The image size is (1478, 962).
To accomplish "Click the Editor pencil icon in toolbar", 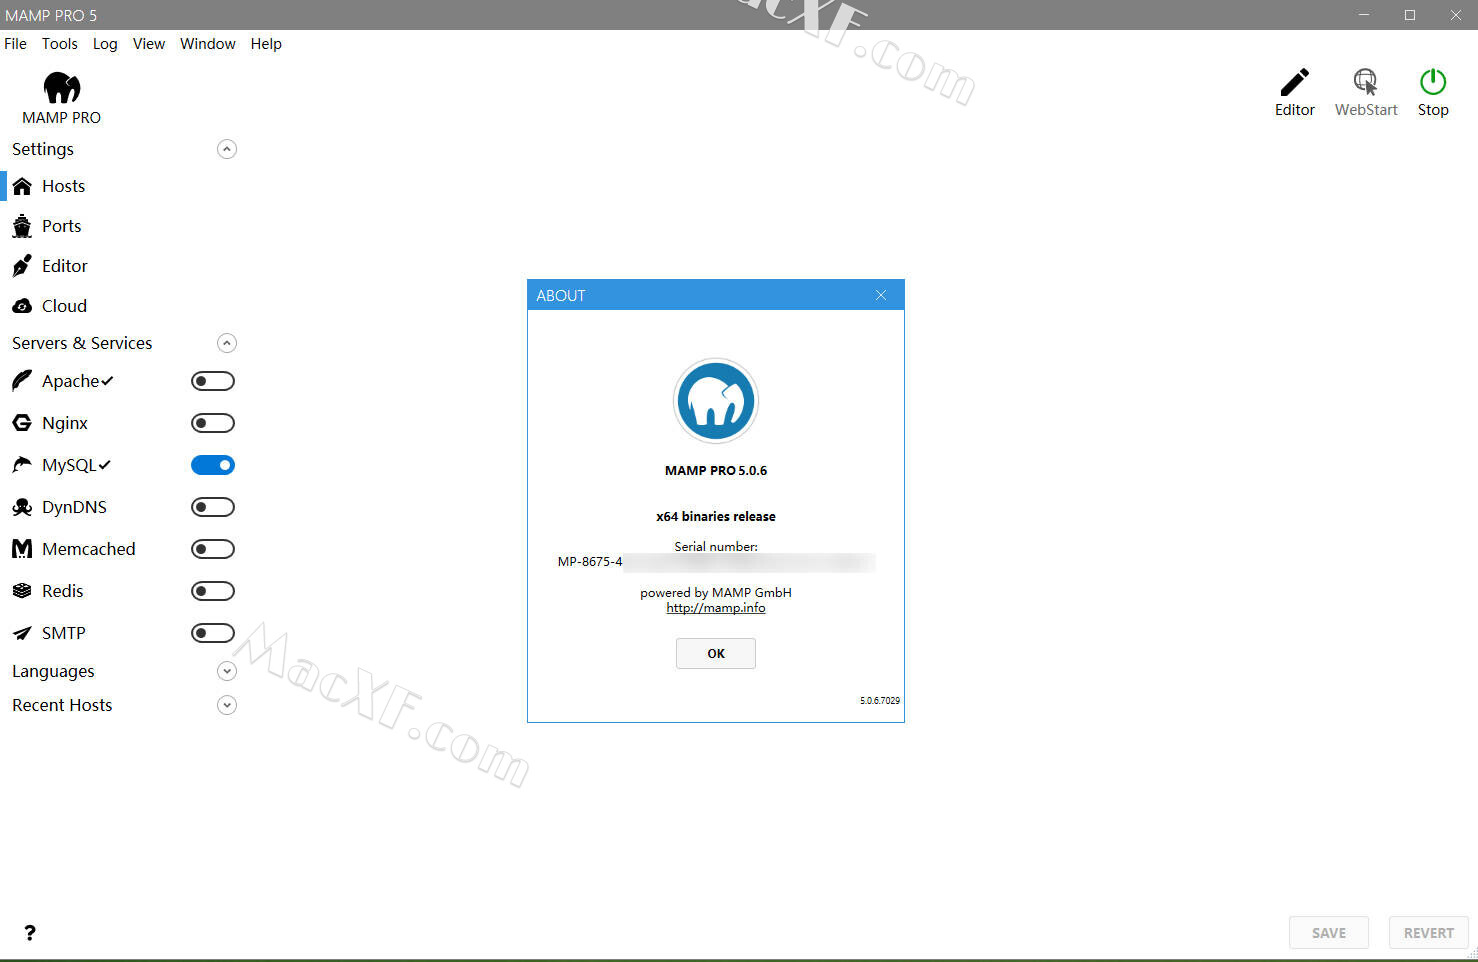I will (1294, 82).
